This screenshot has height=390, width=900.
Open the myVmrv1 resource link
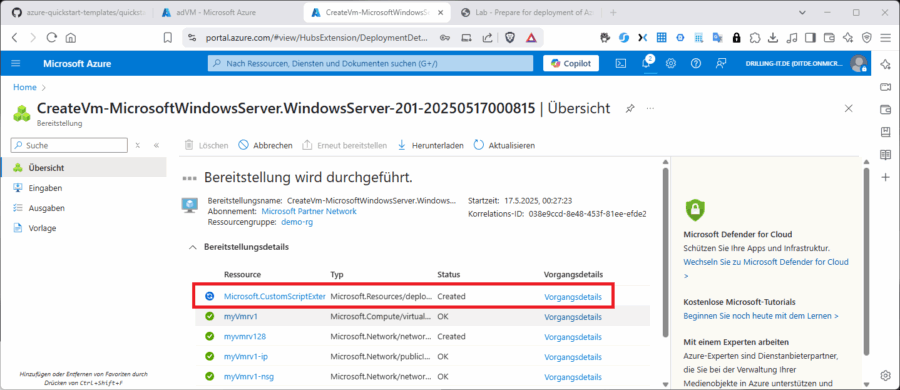(240, 316)
